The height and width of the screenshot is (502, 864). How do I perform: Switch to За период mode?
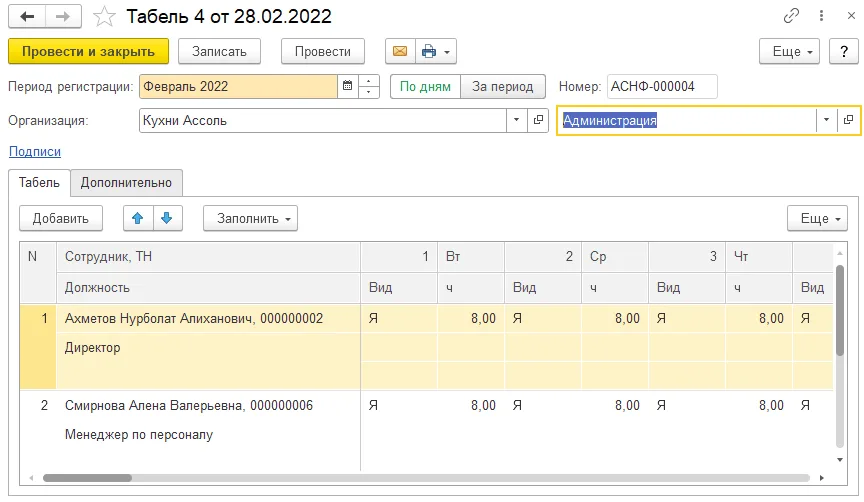click(x=503, y=87)
